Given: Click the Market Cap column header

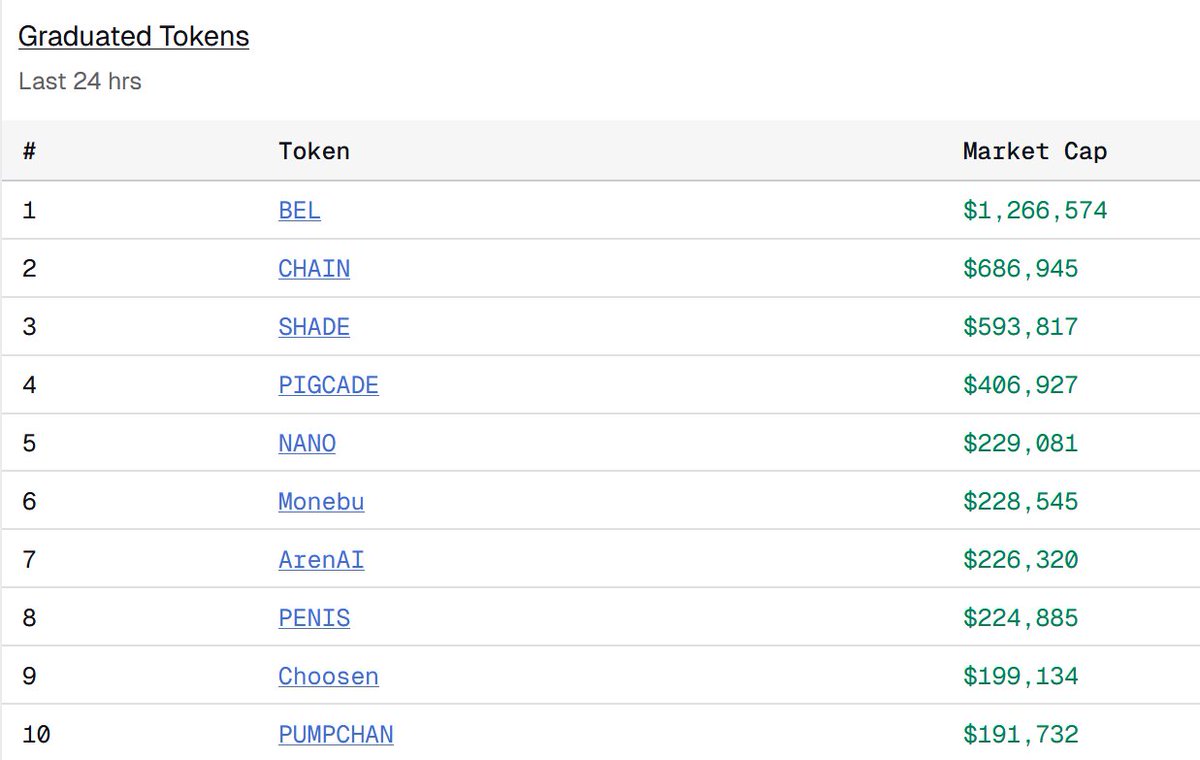Looking at the screenshot, I should click(1034, 151).
